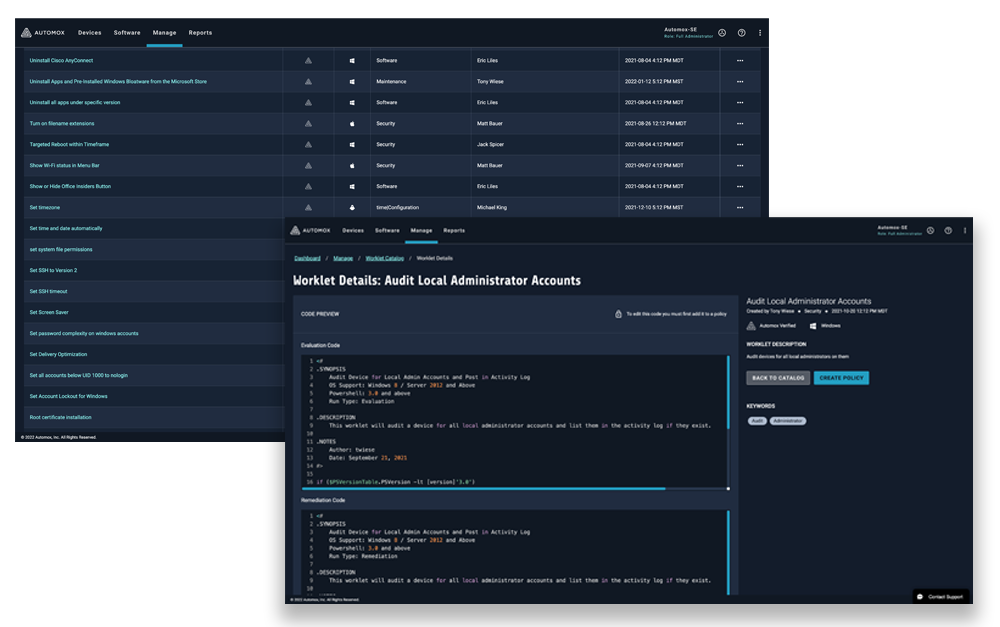Open the help icon in the catalog window
The height and width of the screenshot is (627, 1000).
pos(741,33)
